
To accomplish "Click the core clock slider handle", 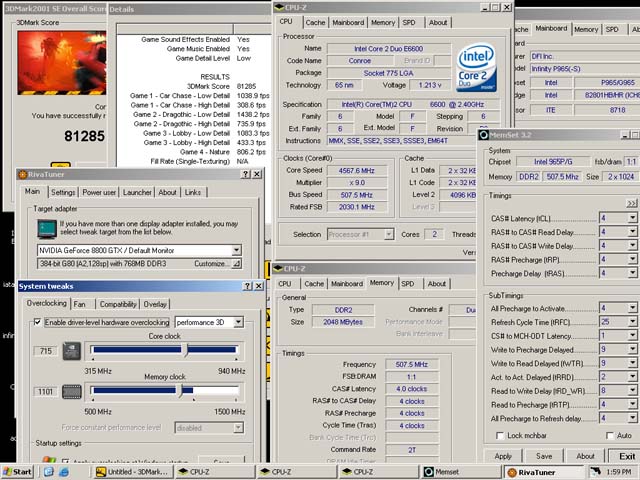I will 185,350.
